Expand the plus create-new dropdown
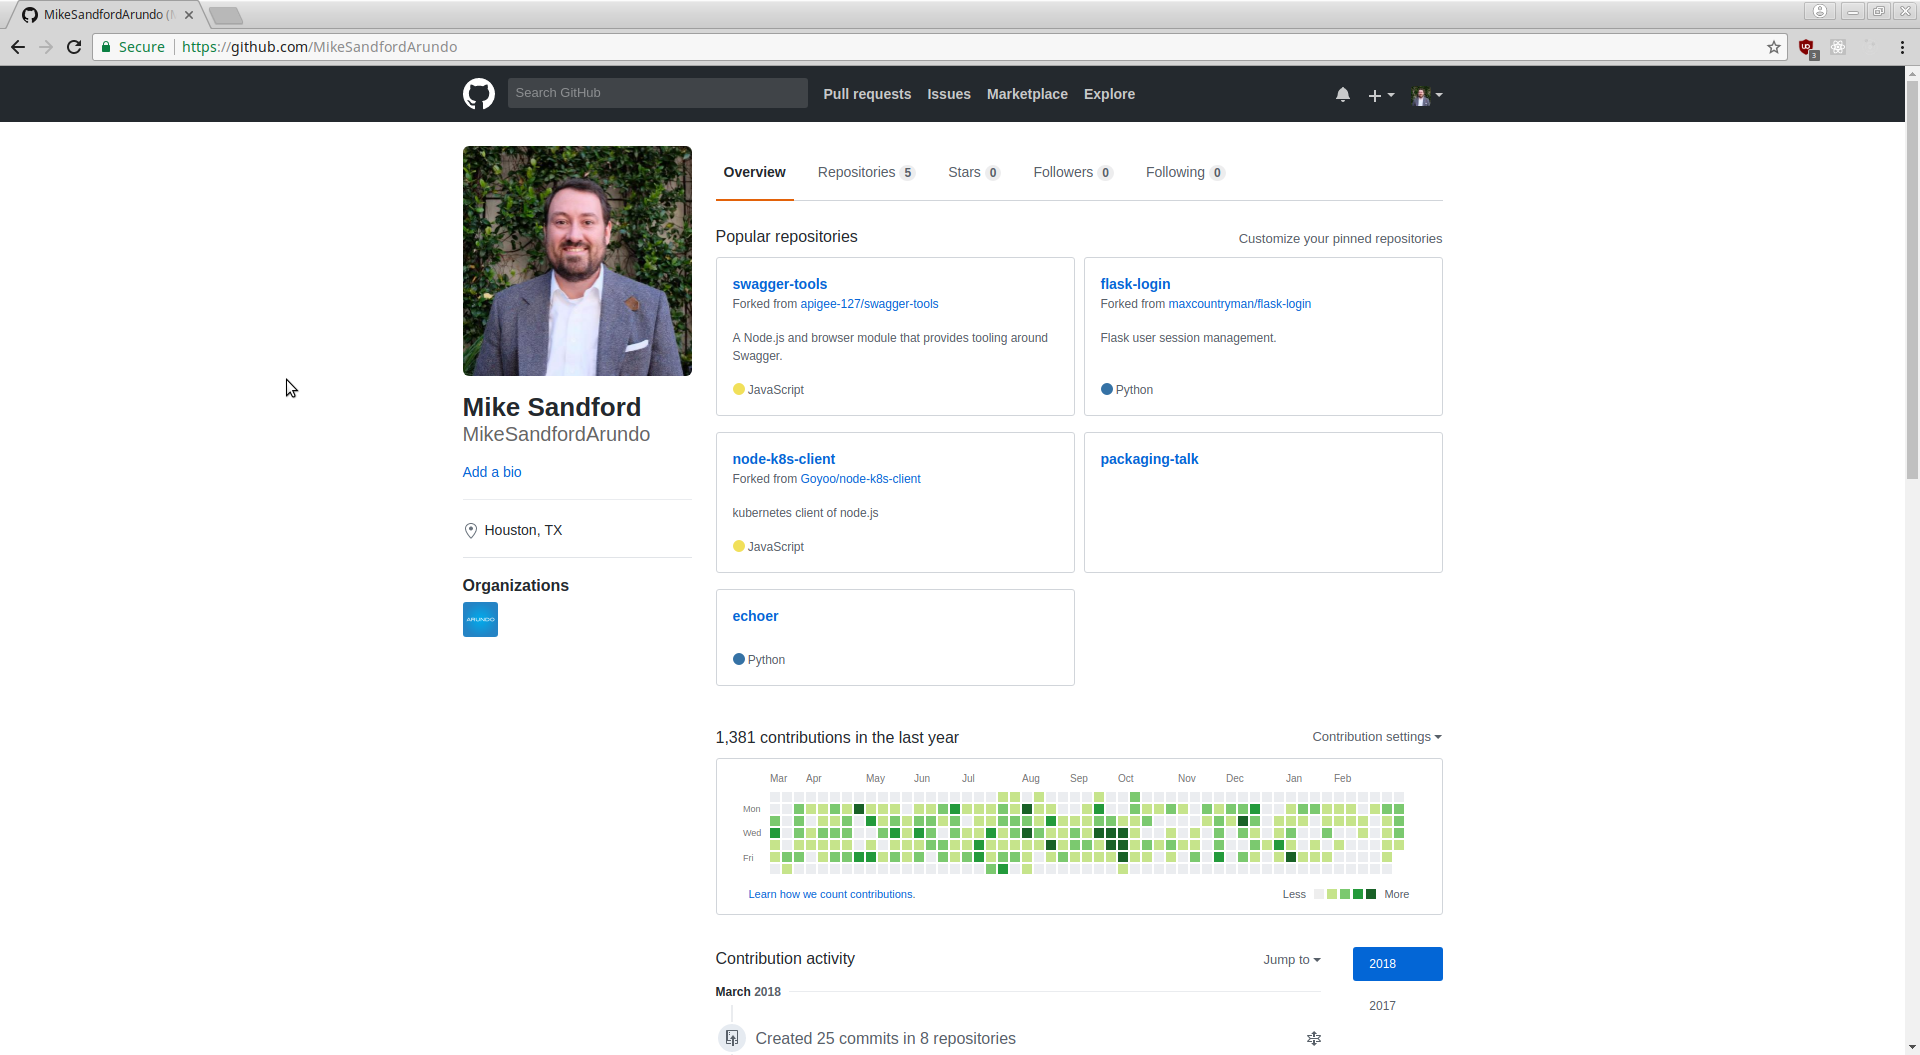 tap(1380, 95)
